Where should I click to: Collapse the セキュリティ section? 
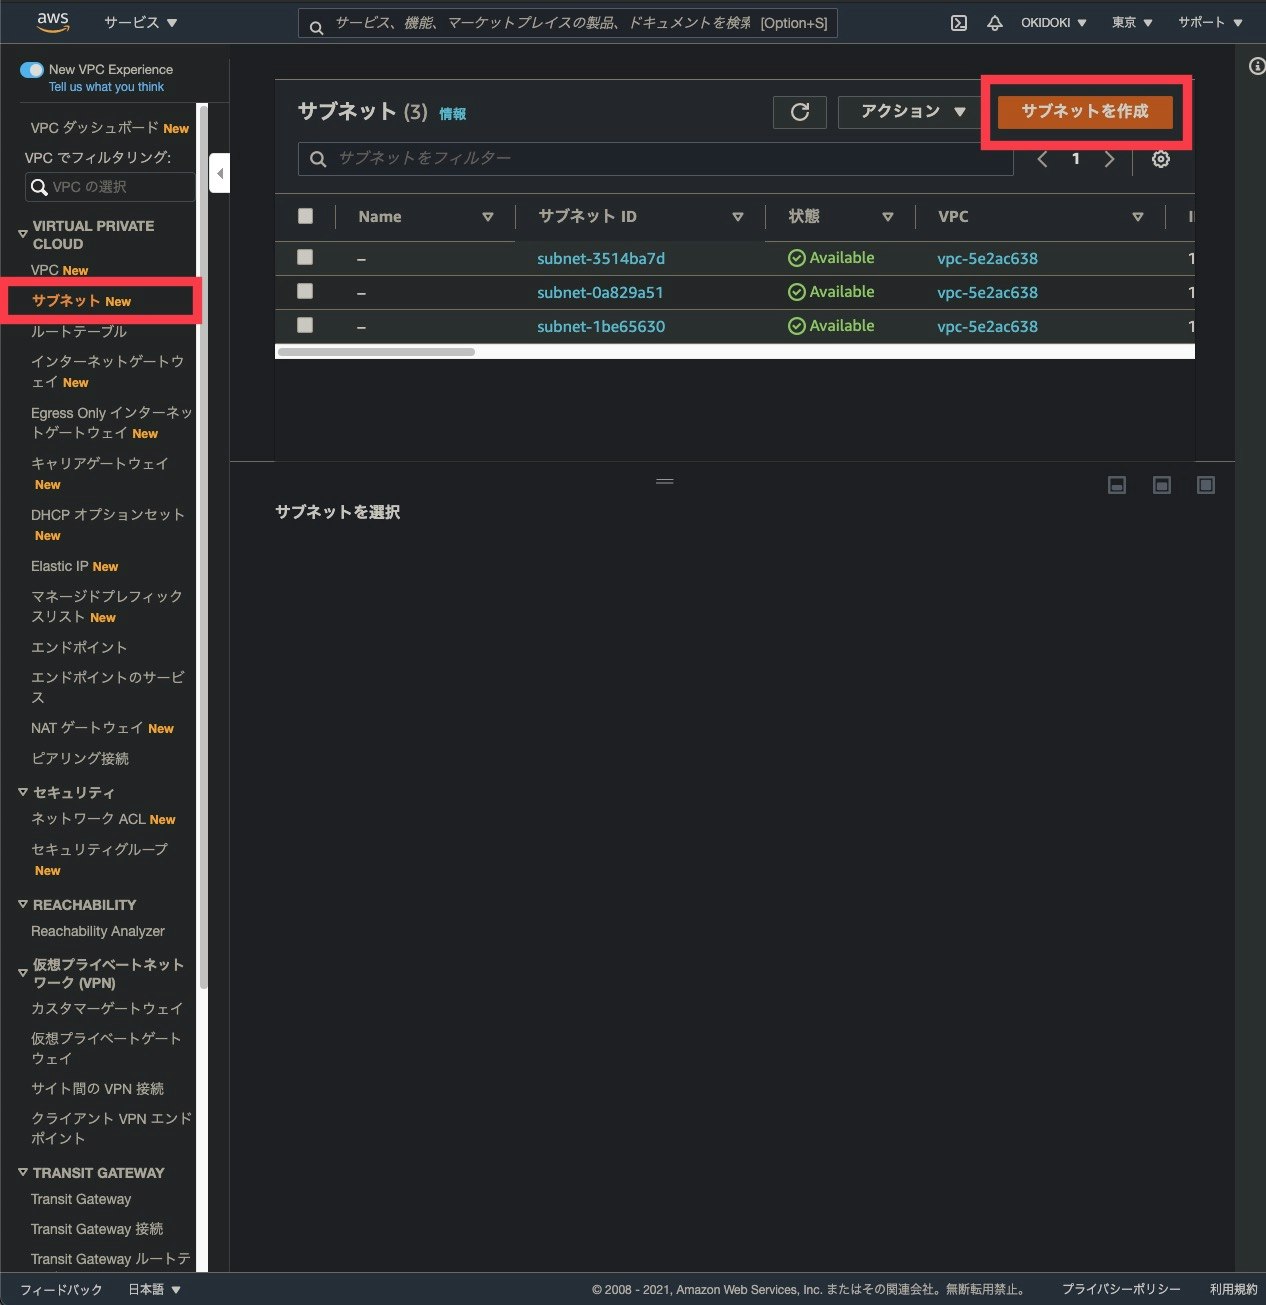[x=23, y=792]
